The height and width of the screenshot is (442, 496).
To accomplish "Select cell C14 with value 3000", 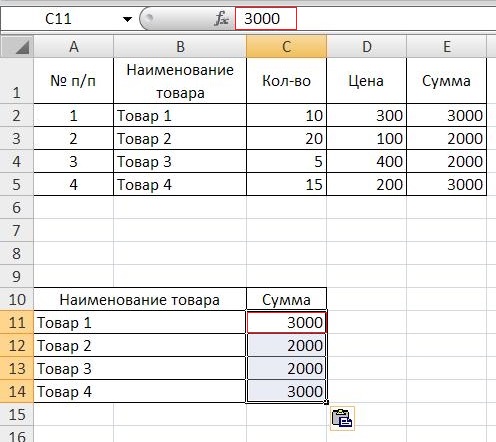I will point(286,391).
